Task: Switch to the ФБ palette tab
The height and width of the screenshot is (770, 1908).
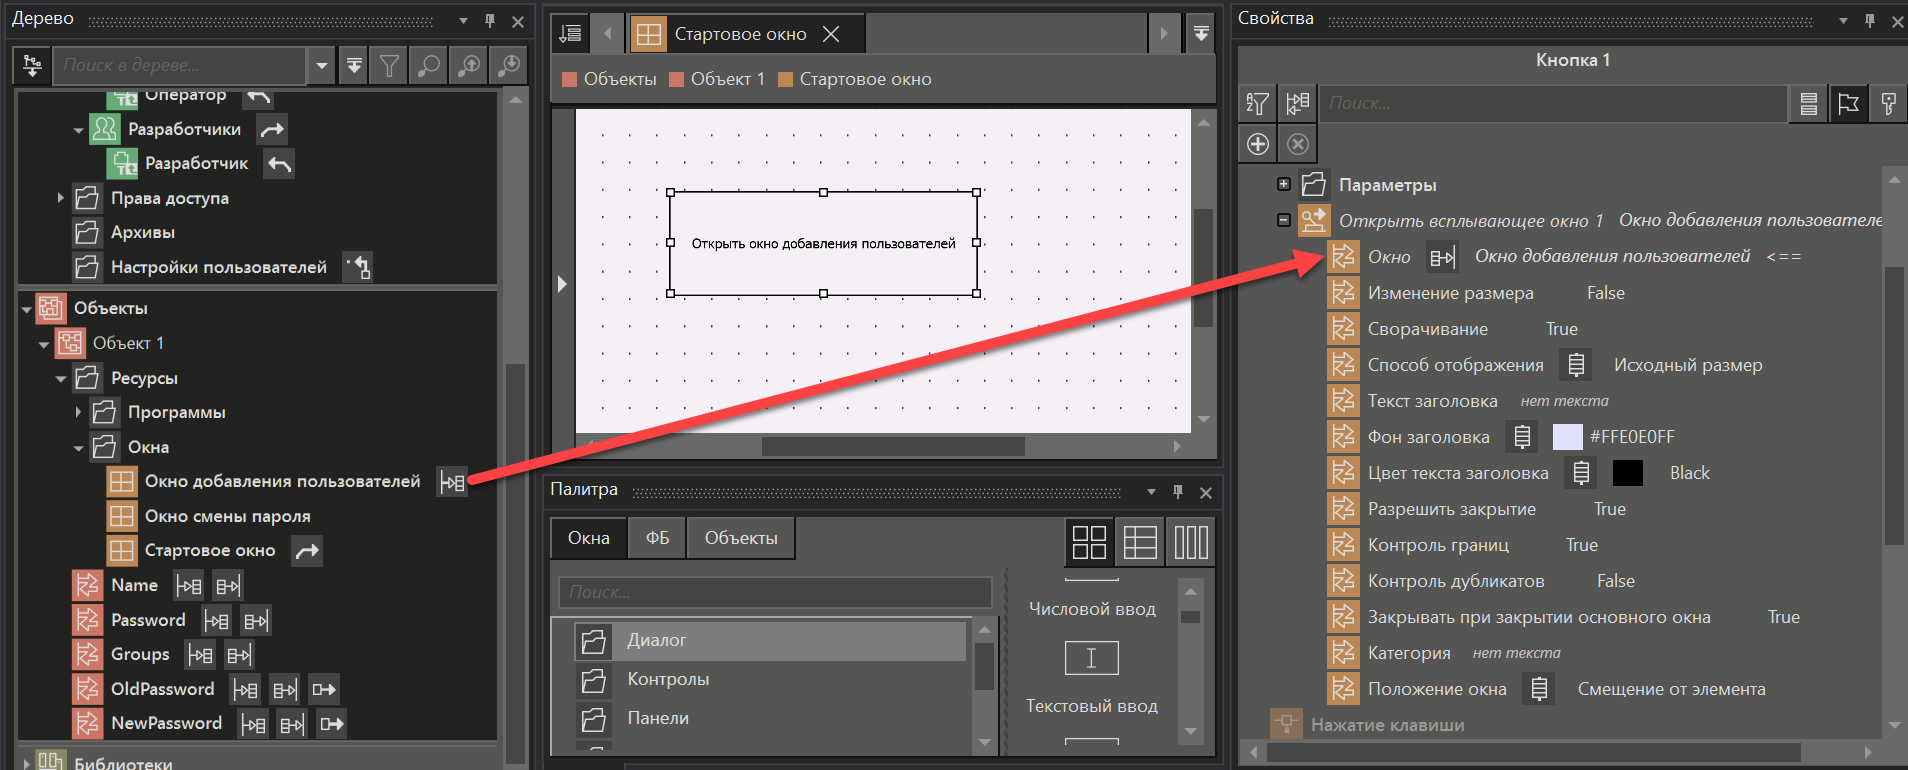Action: pyautogui.click(x=657, y=538)
